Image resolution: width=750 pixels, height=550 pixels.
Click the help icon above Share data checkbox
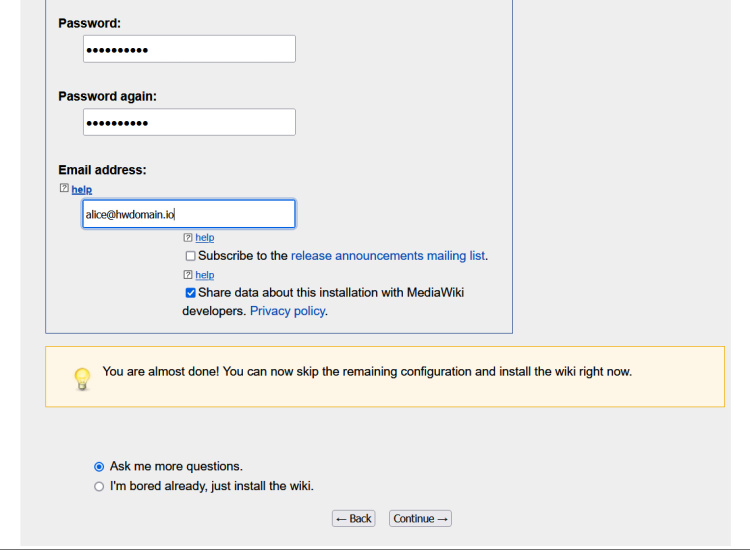tap(188, 275)
